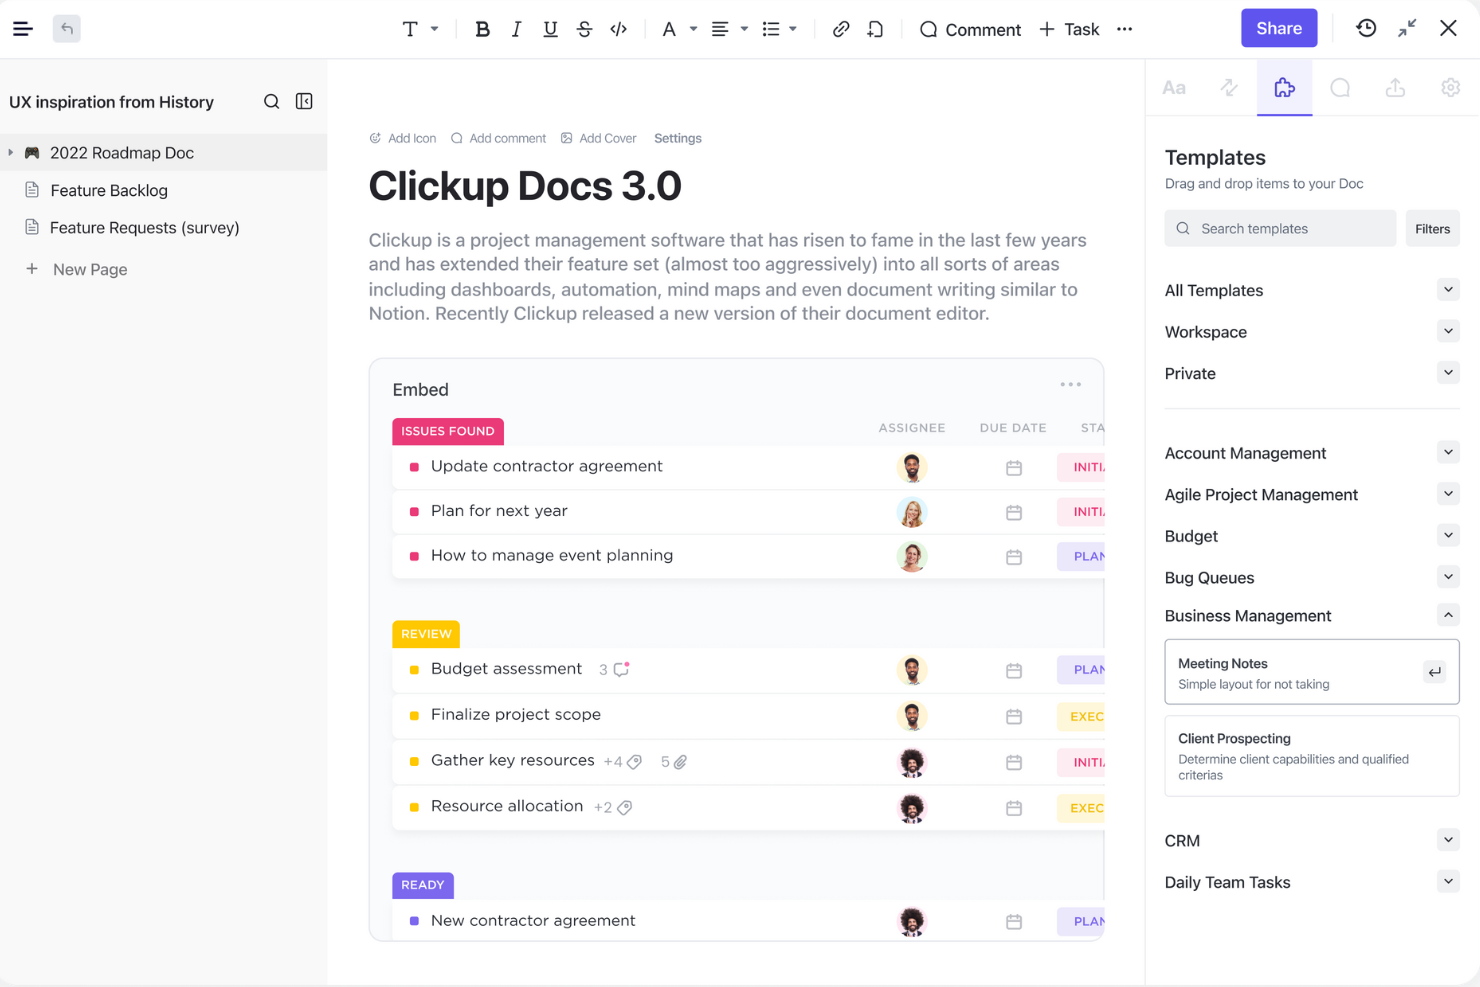The width and height of the screenshot is (1480, 987).
Task: Collapse the sidebar panel icon
Action: click(304, 101)
